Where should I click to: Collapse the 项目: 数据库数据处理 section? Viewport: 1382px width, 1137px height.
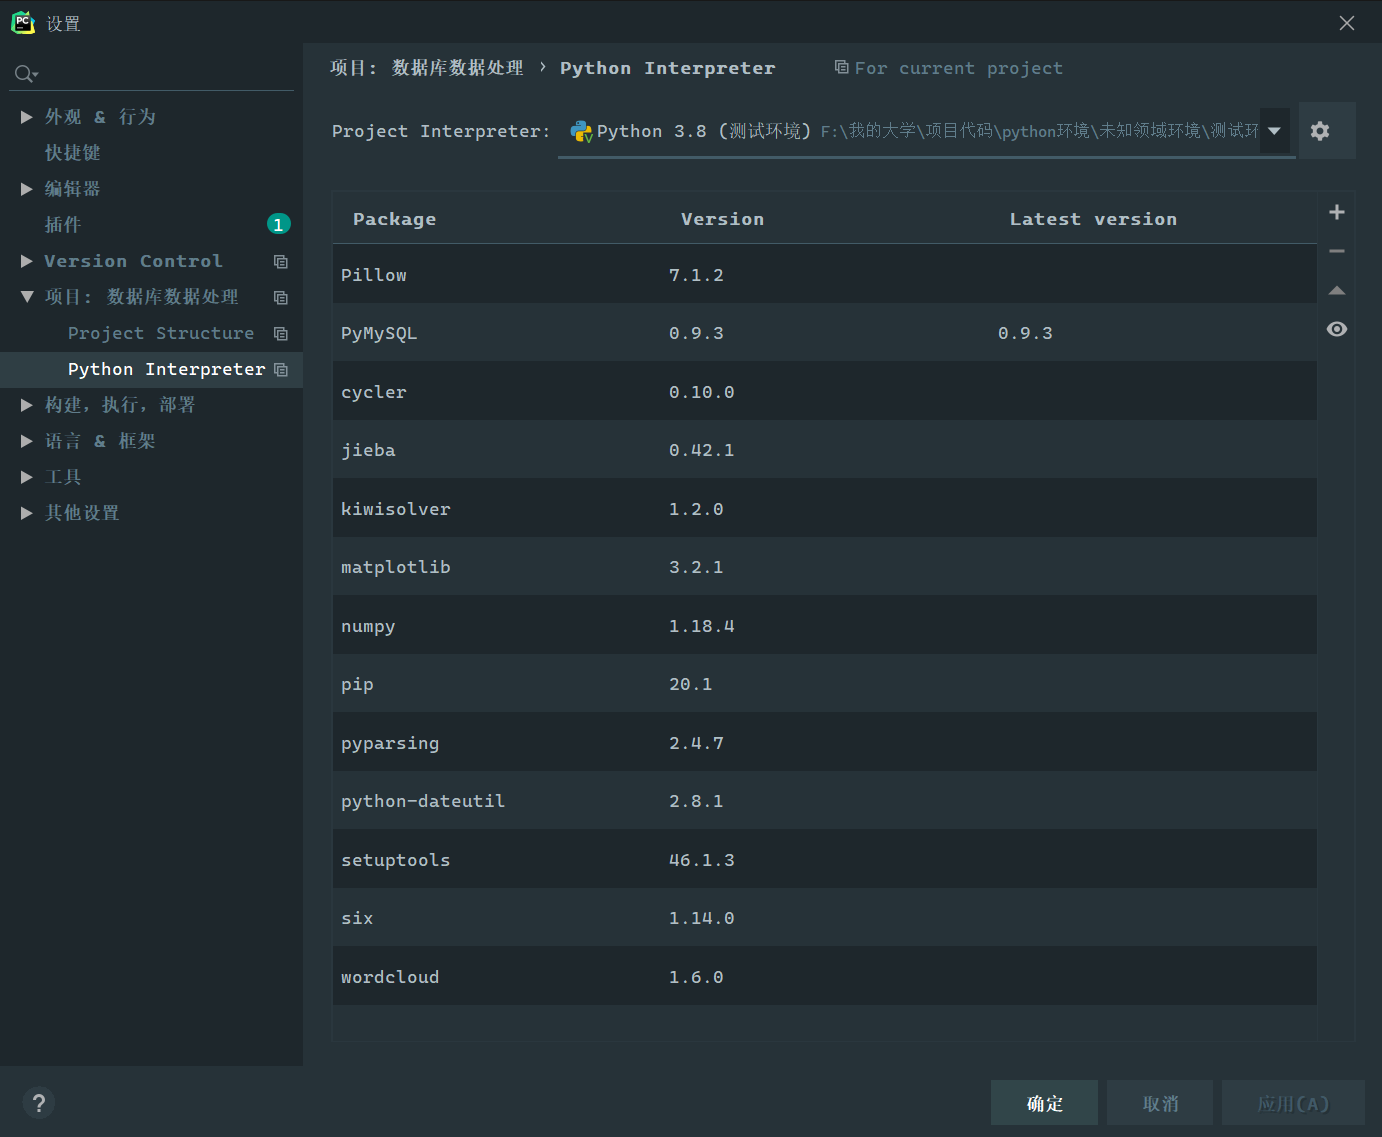27,297
